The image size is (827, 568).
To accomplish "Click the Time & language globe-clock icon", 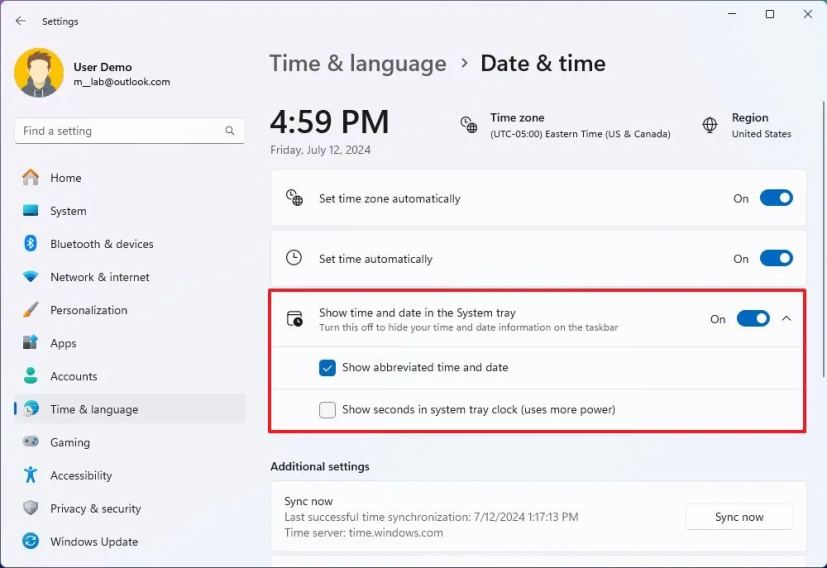I will 31,409.
